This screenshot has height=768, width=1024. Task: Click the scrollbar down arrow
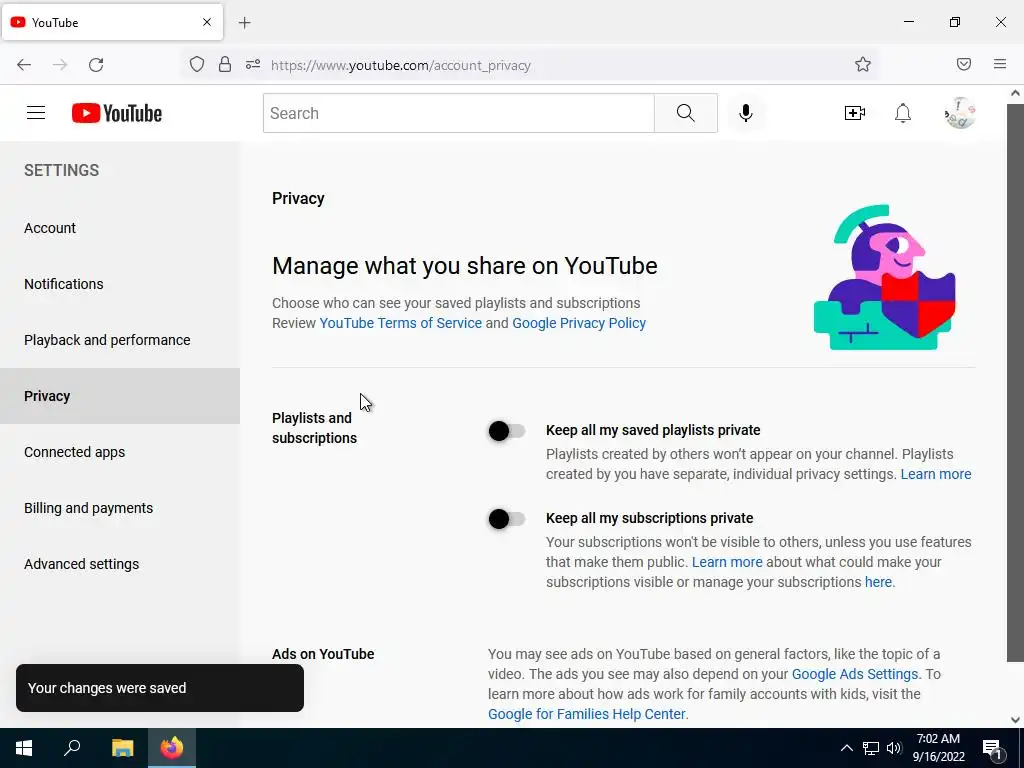[1015, 720]
